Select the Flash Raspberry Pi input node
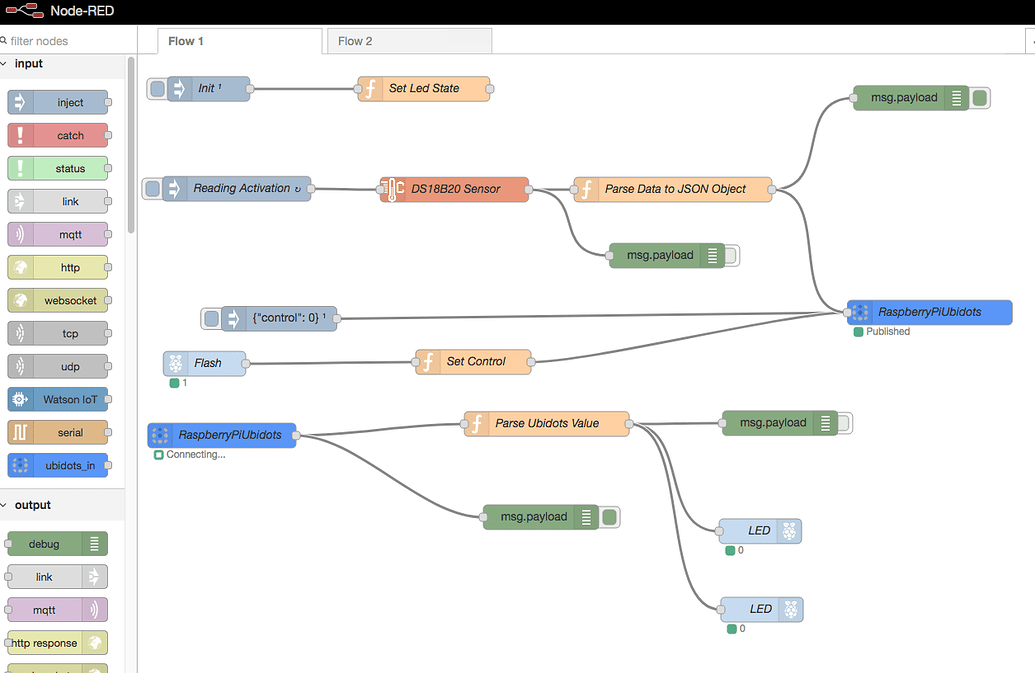Screen dimensions: 1035x673 pyautogui.click(x=205, y=363)
